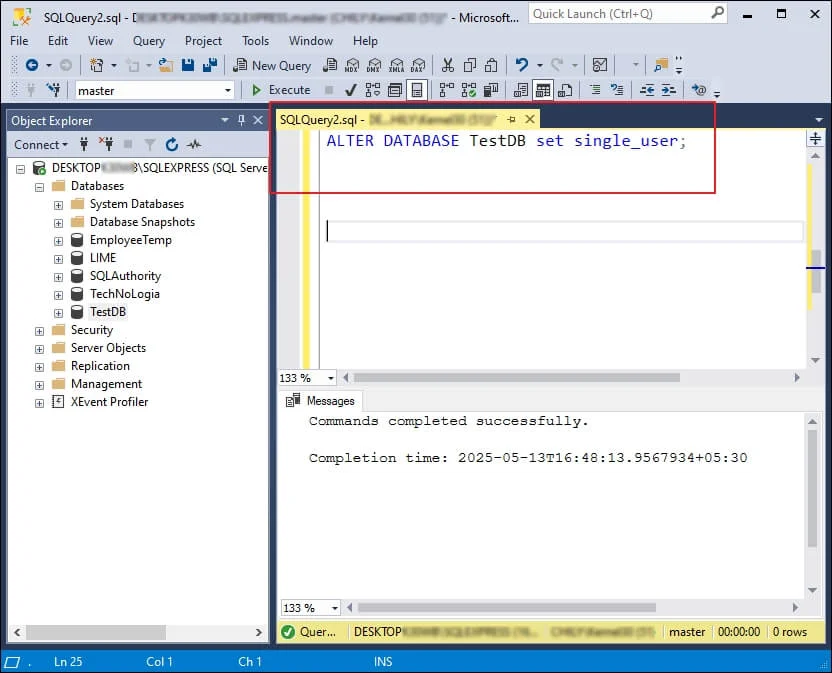This screenshot has height=673, width=832.
Task: Select Results to Text mode
Action: [x=521, y=90]
